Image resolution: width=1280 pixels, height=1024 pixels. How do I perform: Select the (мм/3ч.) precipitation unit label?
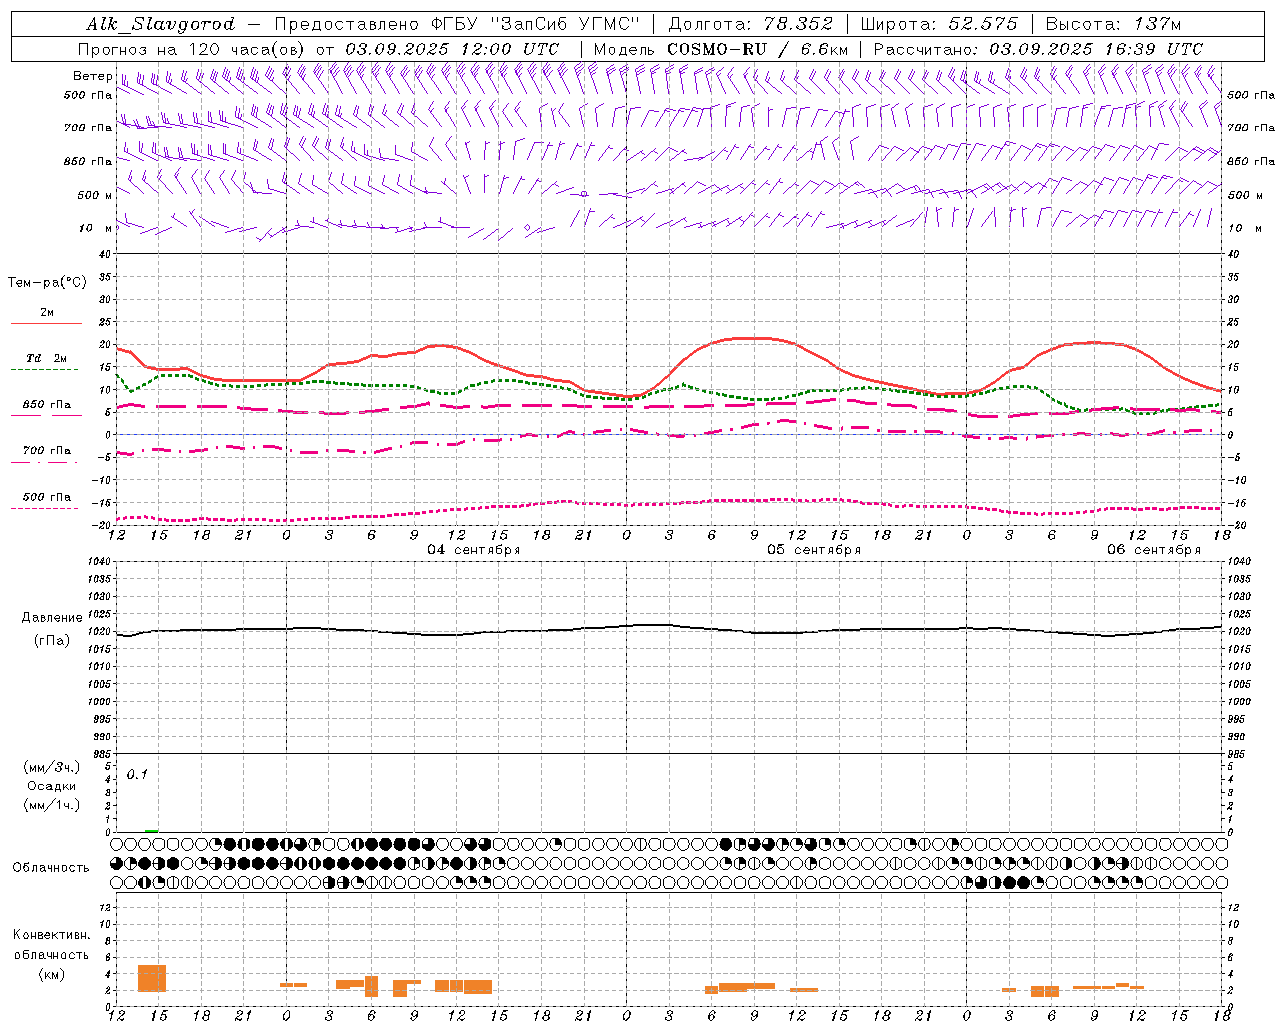[52, 768]
